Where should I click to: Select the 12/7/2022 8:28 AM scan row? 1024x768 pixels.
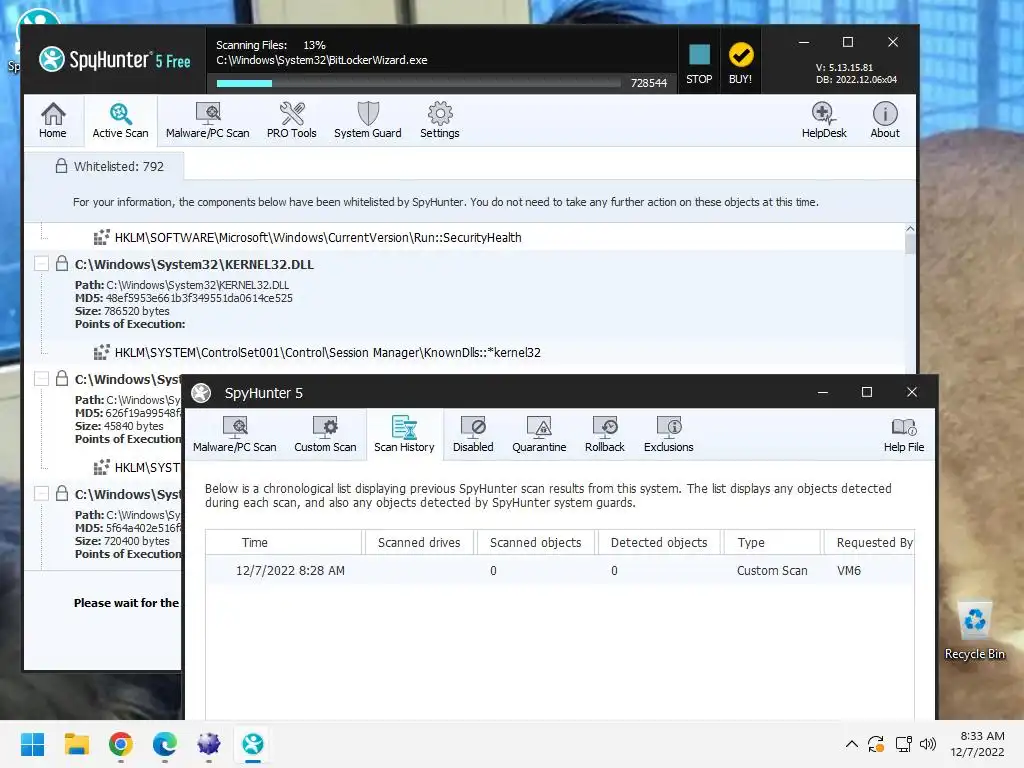pyautogui.click(x=560, y=570)
